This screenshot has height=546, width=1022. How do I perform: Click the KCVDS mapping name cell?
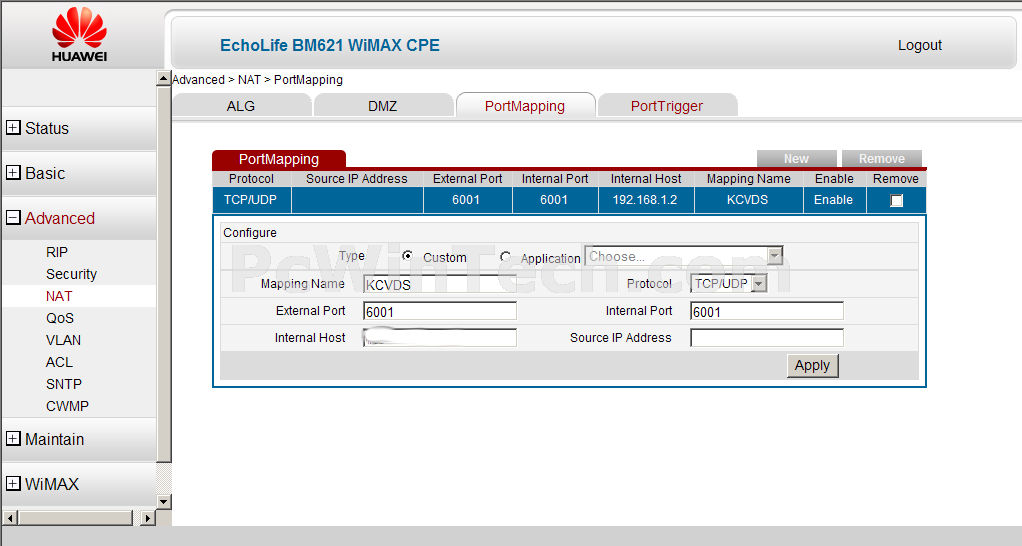point(748,200)
